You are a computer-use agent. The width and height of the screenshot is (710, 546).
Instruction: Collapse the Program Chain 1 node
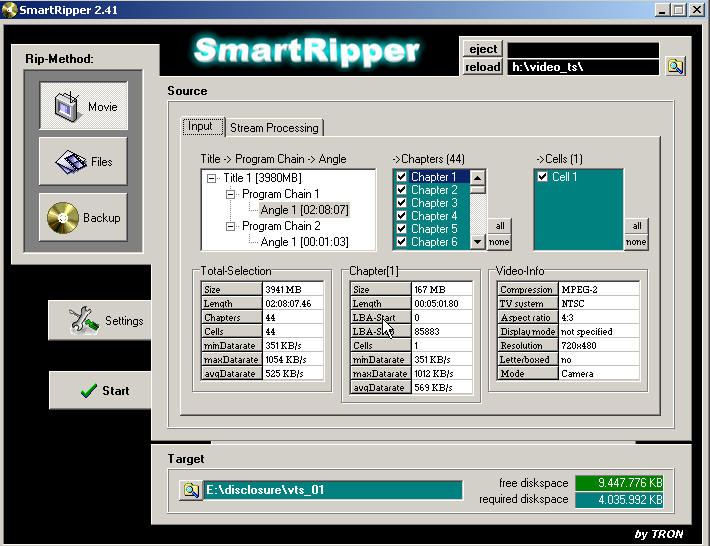(230, 194)
